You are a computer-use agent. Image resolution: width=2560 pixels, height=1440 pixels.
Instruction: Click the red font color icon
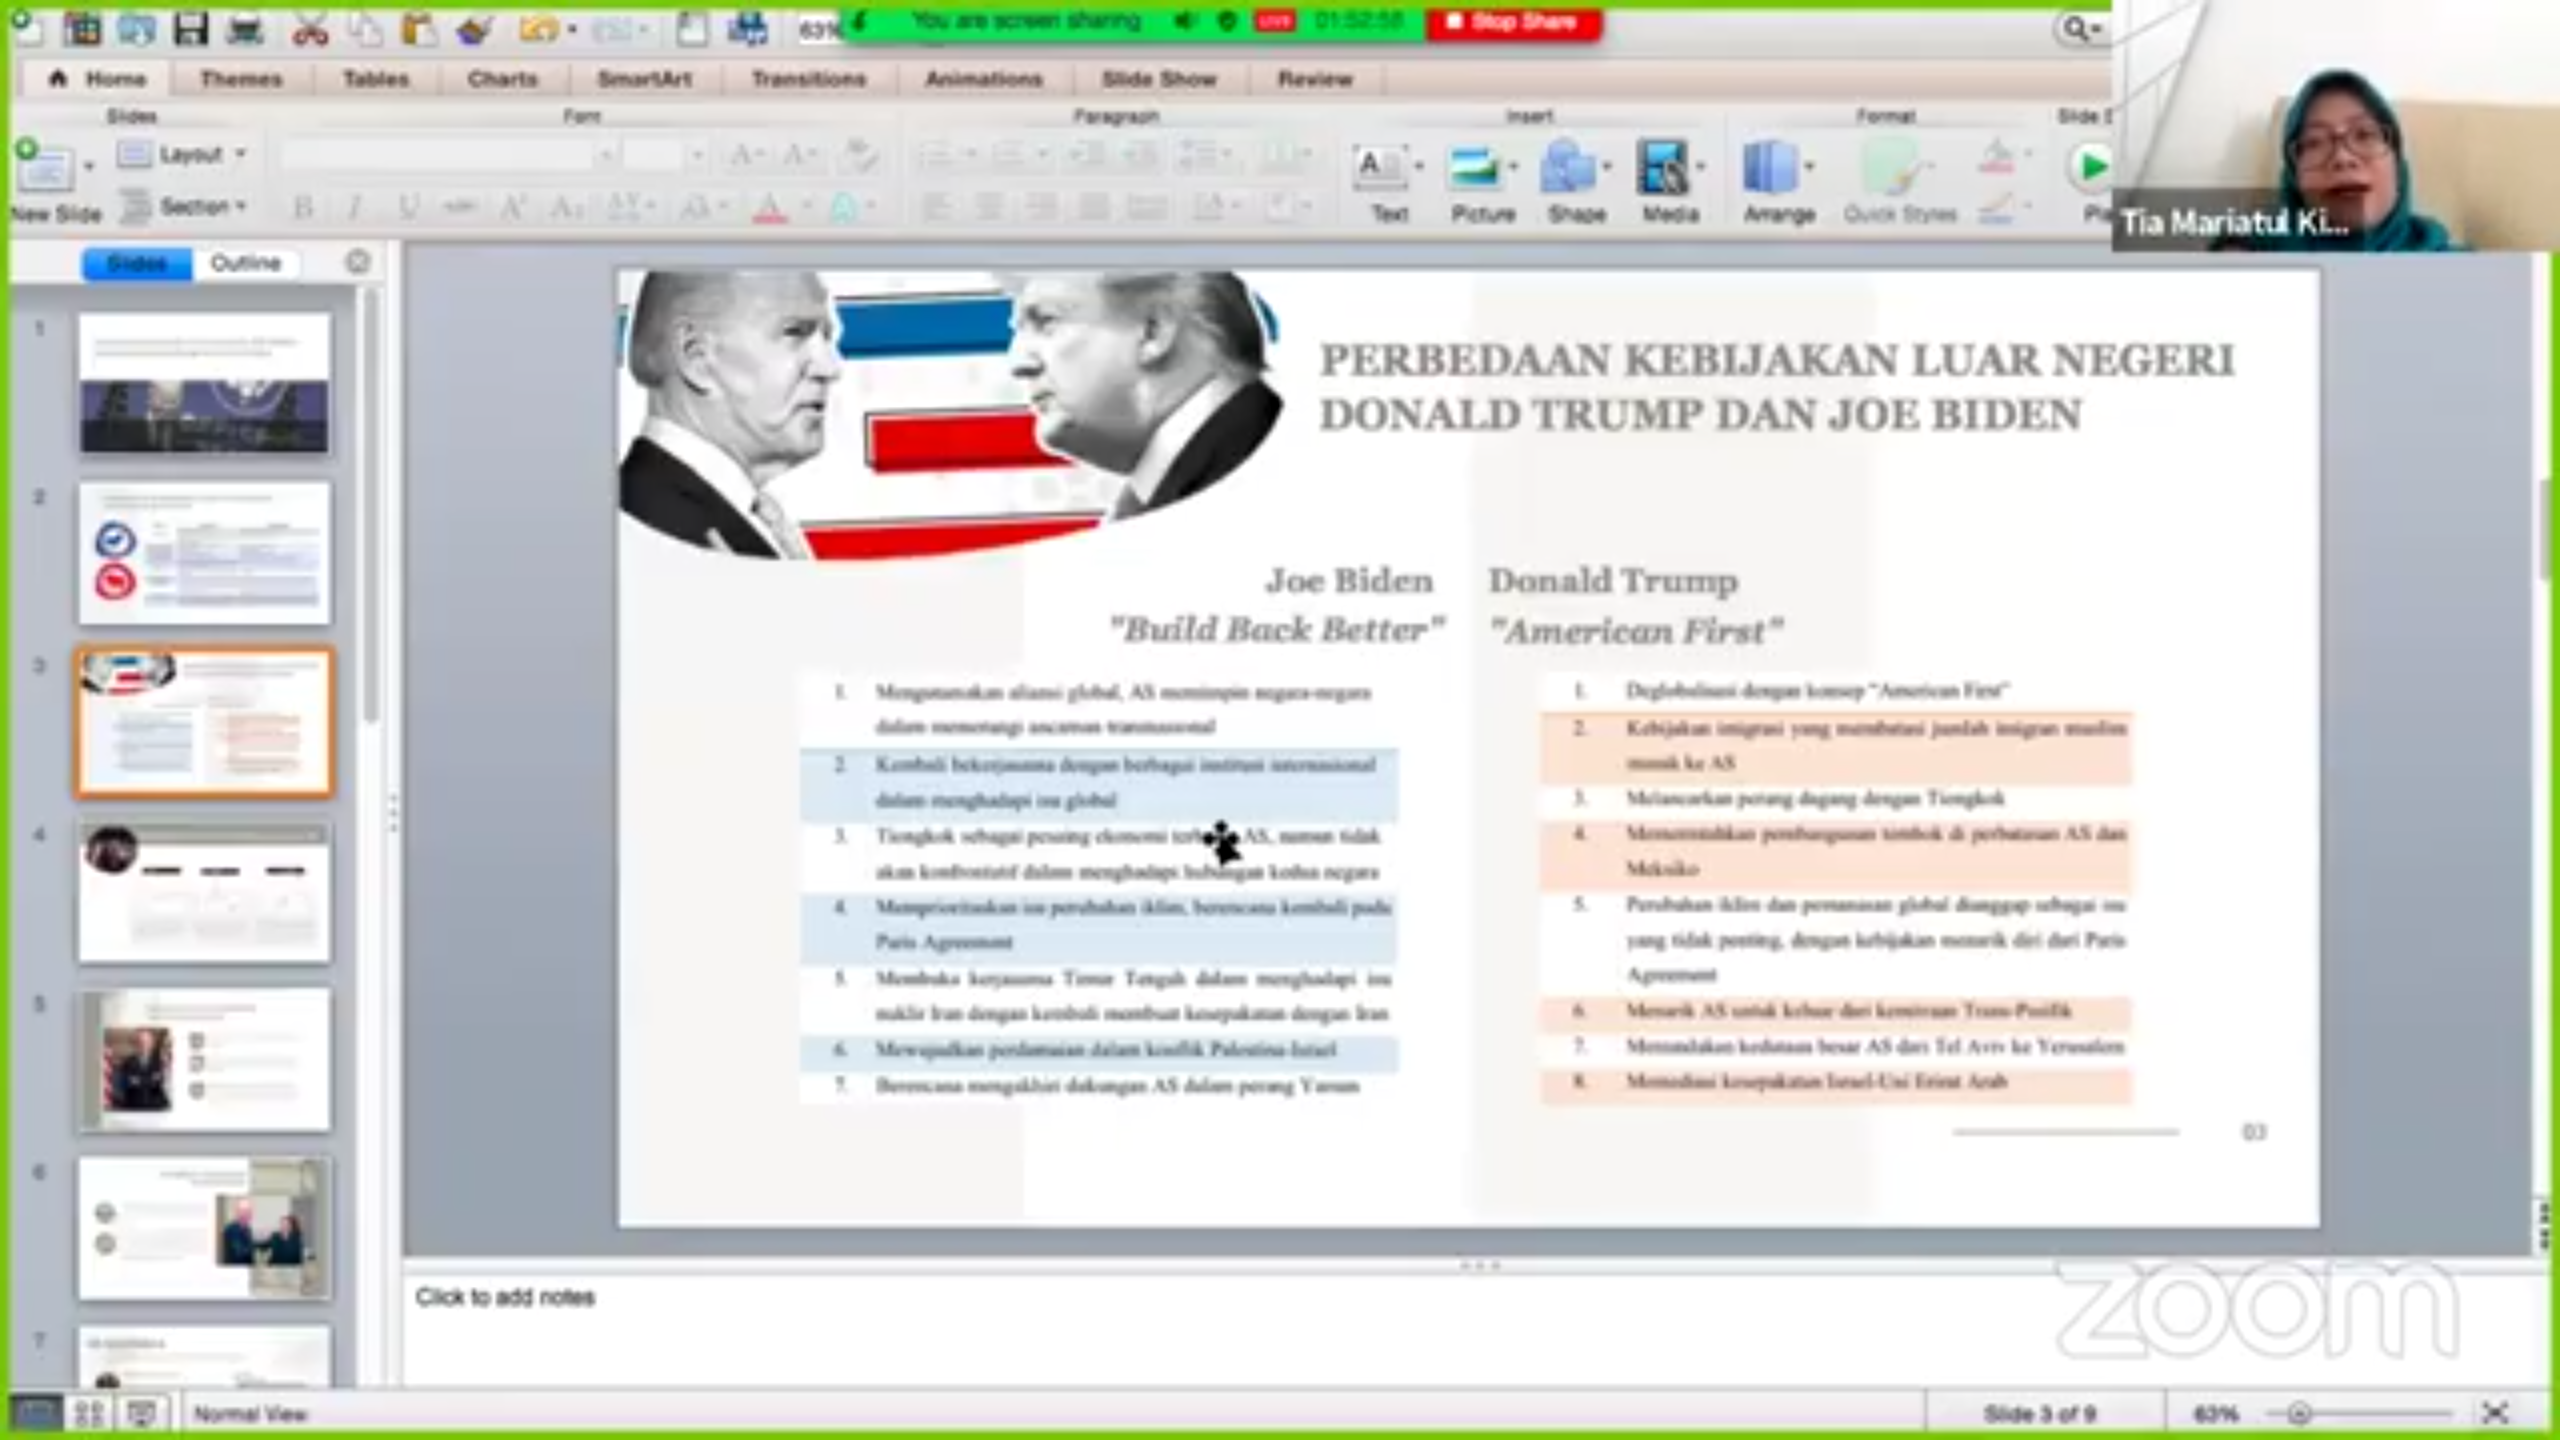(770, 208)
